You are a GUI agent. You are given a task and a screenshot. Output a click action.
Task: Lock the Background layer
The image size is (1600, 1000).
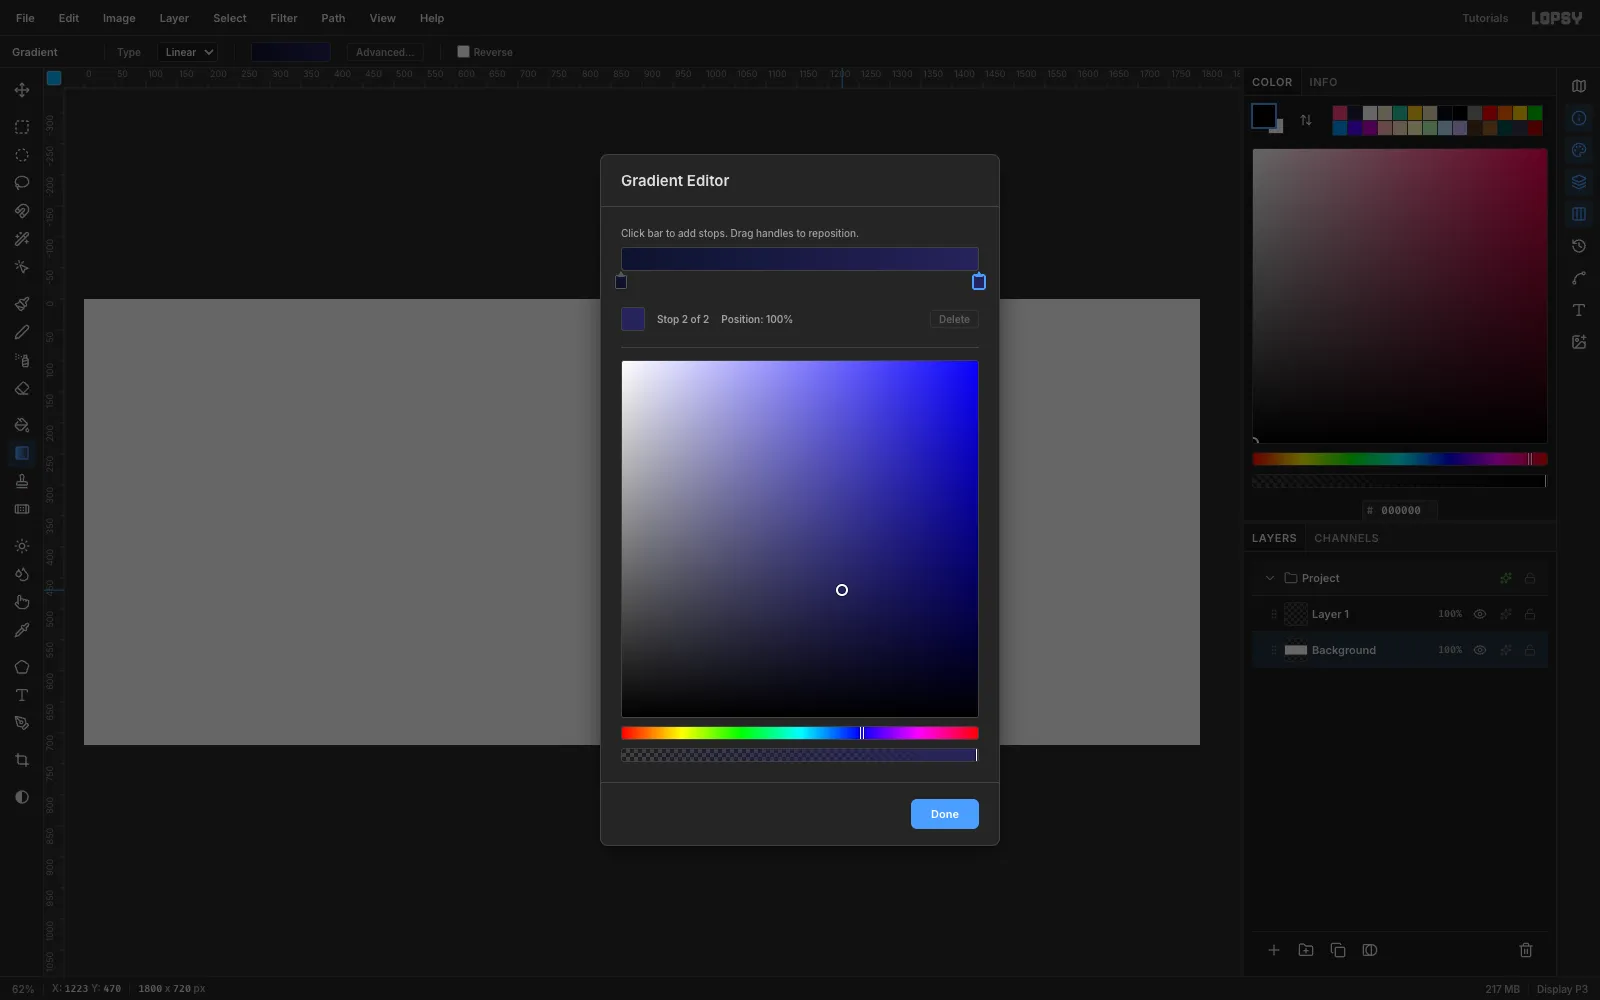1530,650
